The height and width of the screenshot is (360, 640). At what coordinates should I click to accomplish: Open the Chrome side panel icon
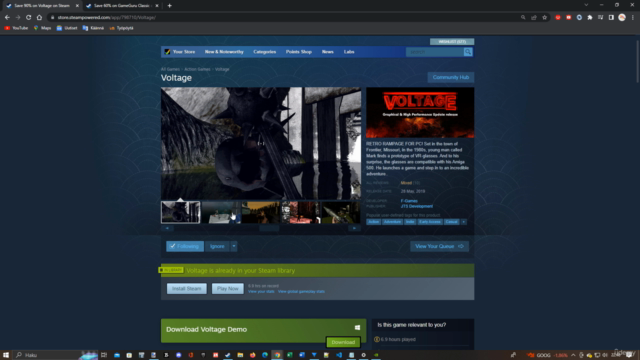(x=611, y=18)
